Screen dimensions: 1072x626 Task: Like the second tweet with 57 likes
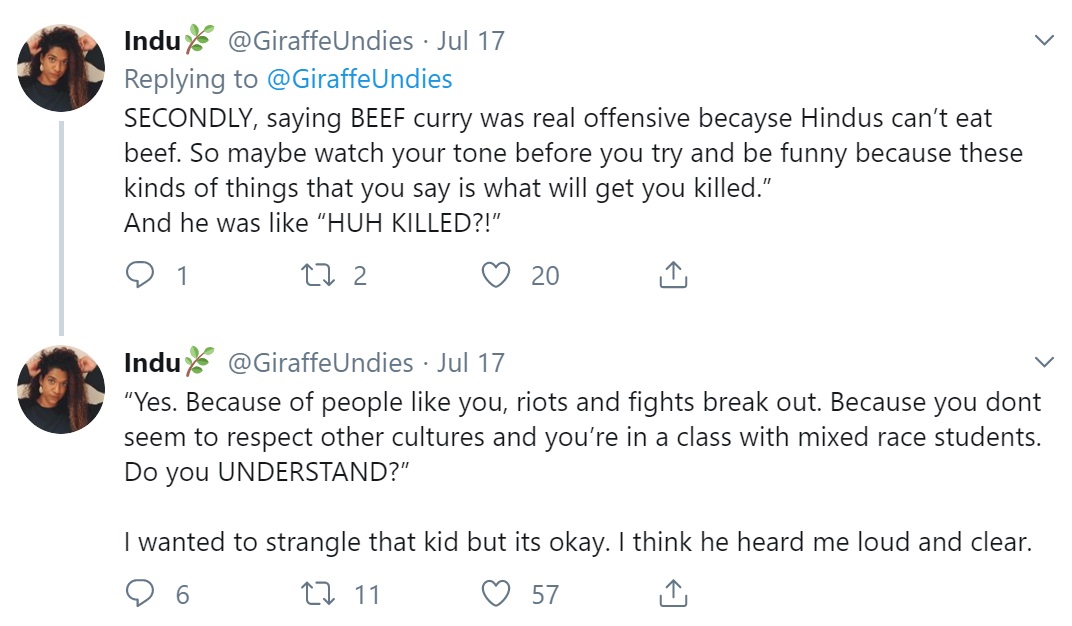496,594
